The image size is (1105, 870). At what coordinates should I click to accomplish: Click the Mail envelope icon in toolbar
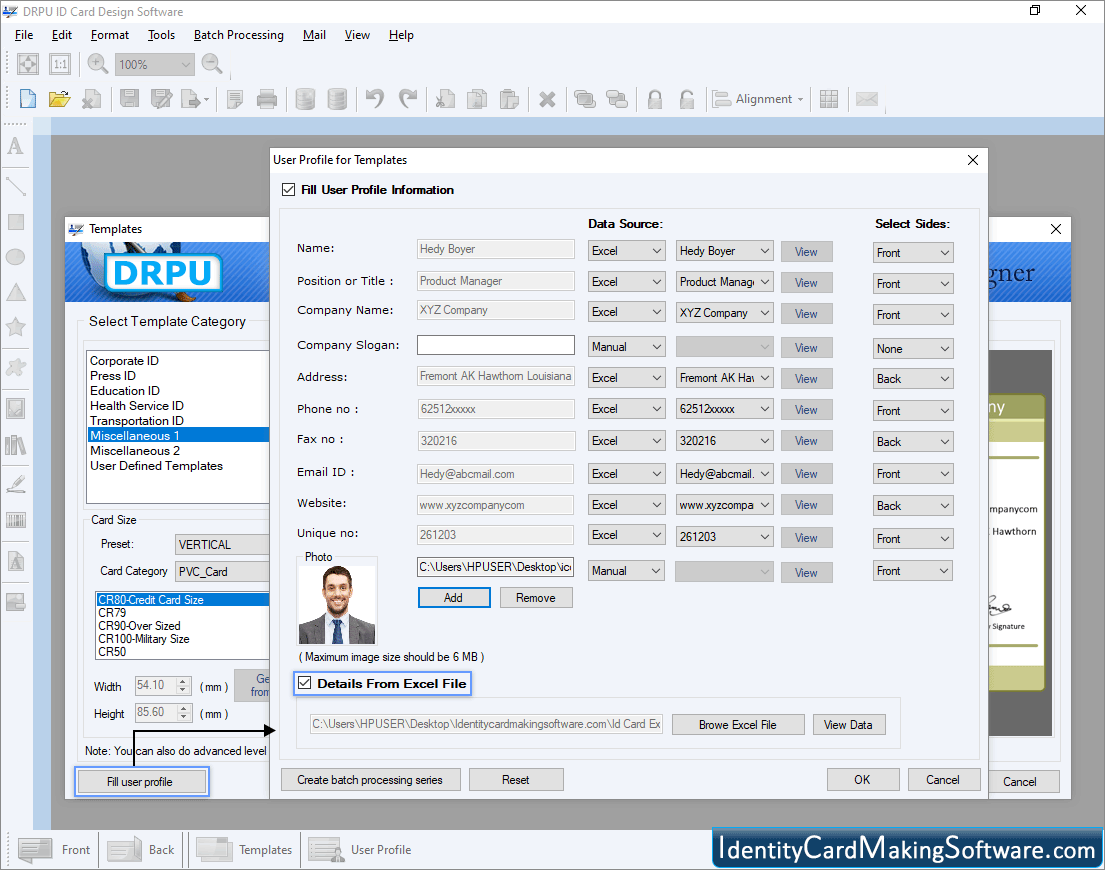click(867, 99)
